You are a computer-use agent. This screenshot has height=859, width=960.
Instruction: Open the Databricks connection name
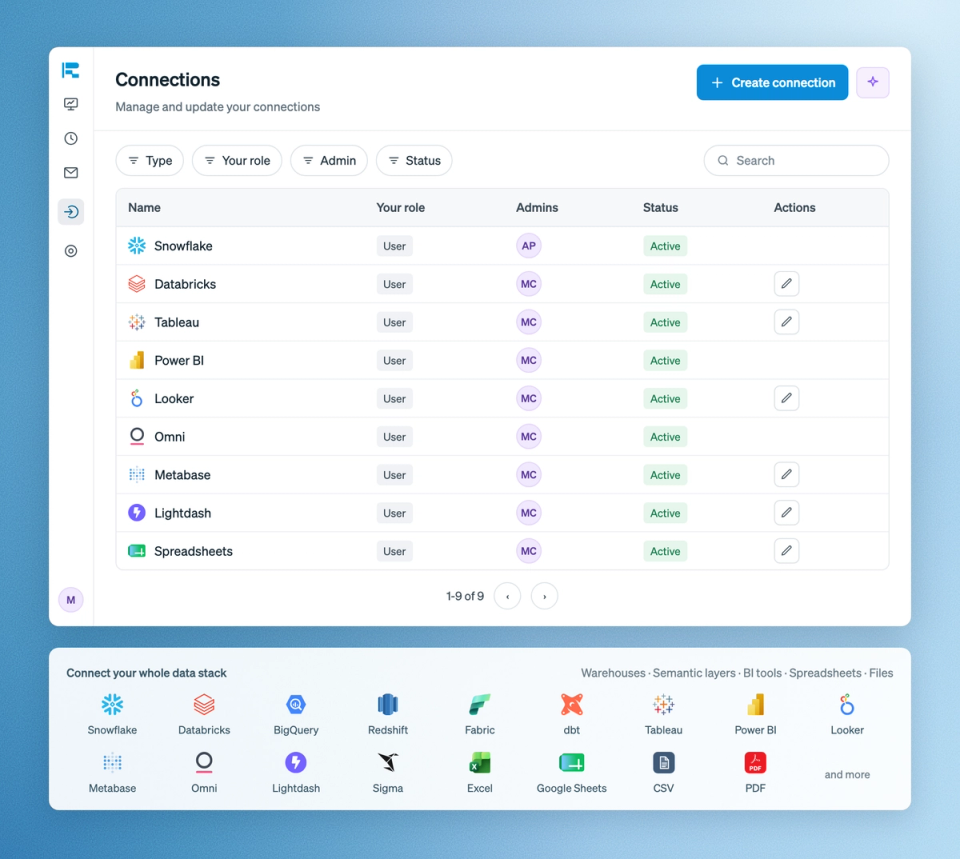[185, 284]
